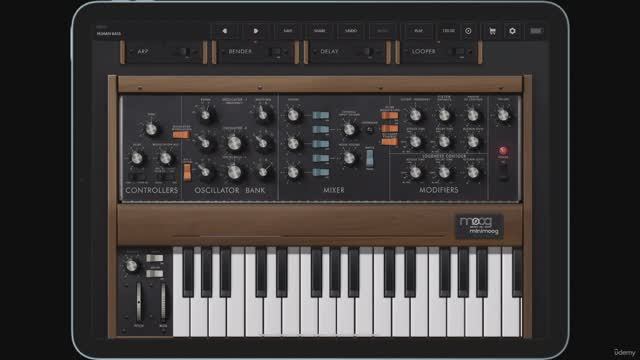640x360 pixels.
Task: Click the red Power indicator light
Action: click(x=503, y=151)
